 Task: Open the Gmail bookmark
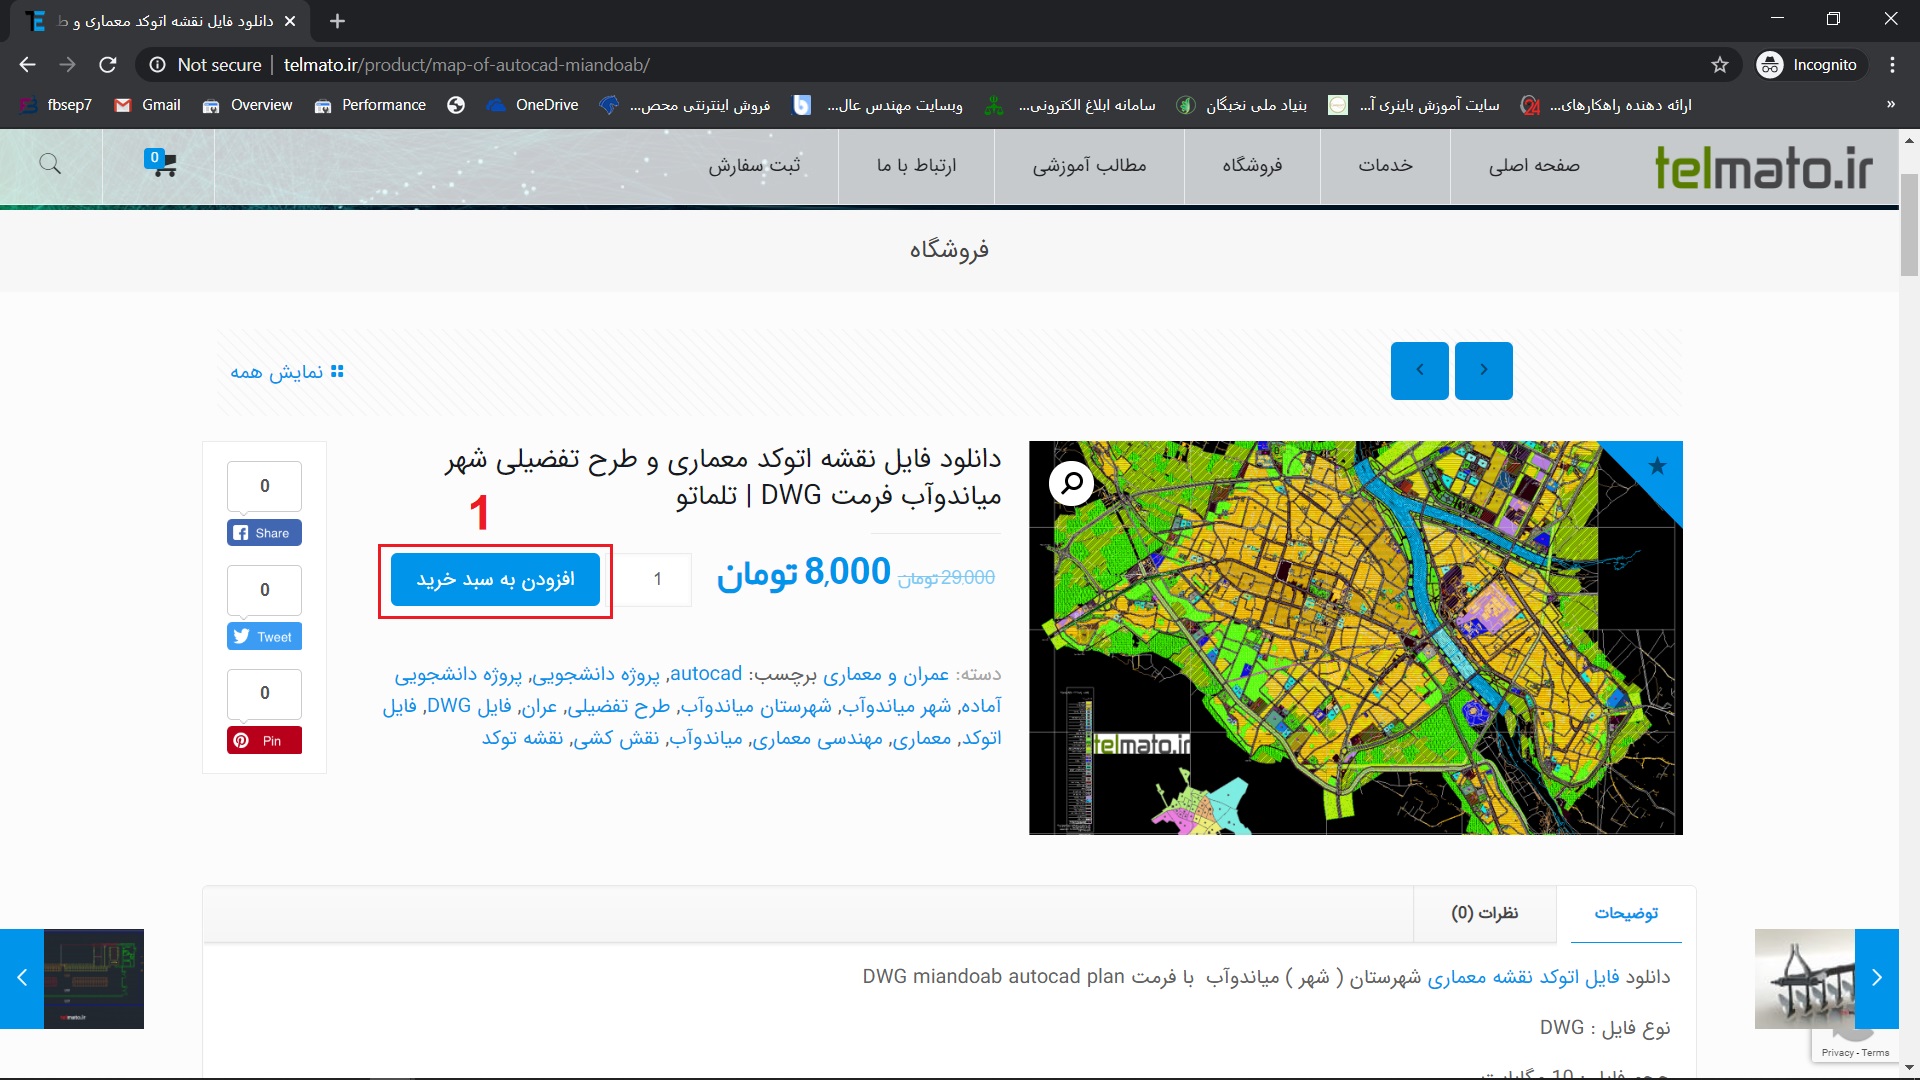pyautogui.click(x=148, y=105)
